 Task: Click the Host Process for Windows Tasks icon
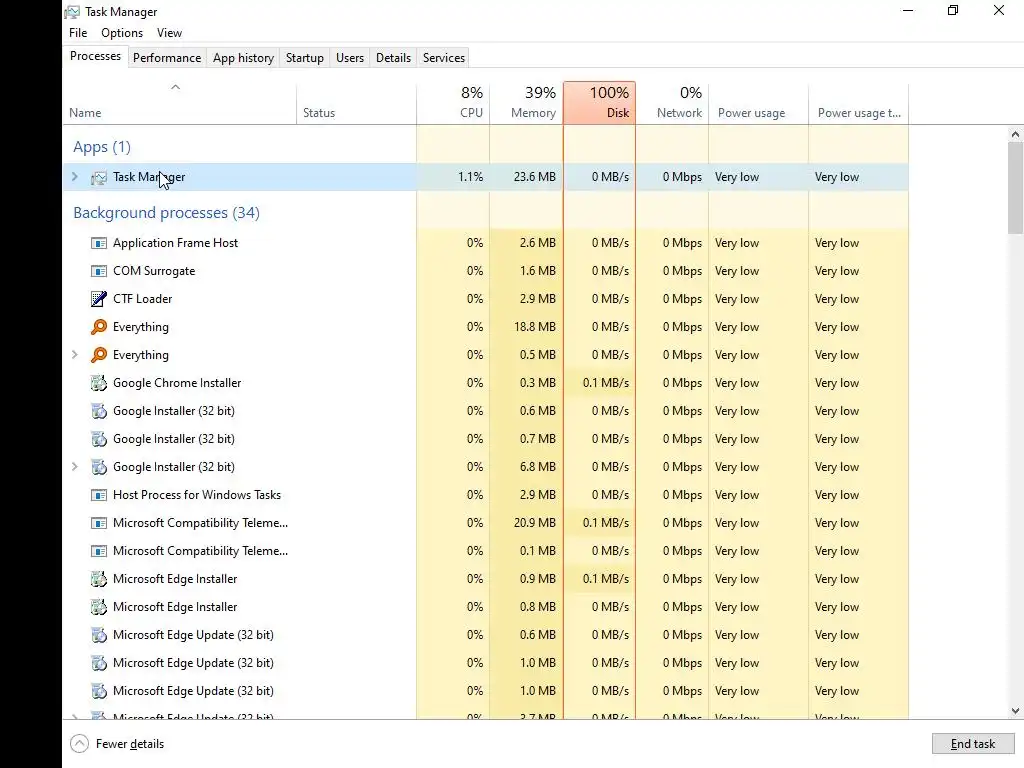99,495
